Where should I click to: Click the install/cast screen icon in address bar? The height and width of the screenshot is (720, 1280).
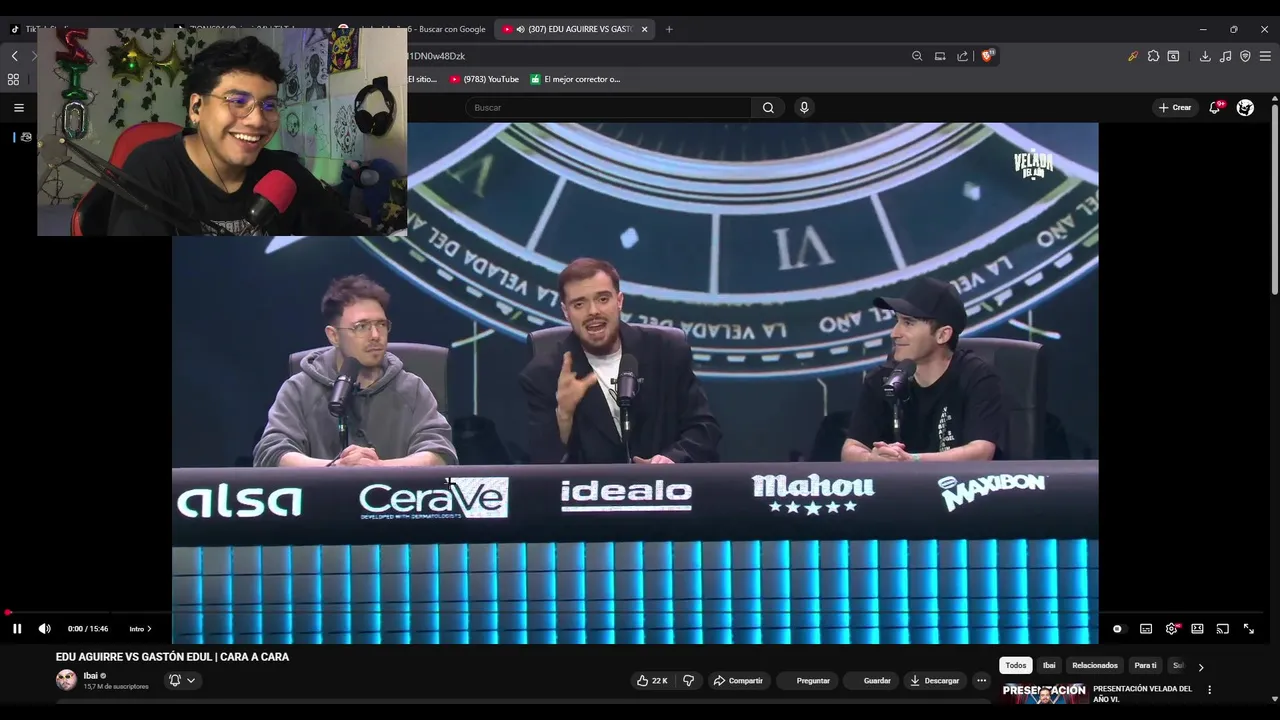coord(940,56)
